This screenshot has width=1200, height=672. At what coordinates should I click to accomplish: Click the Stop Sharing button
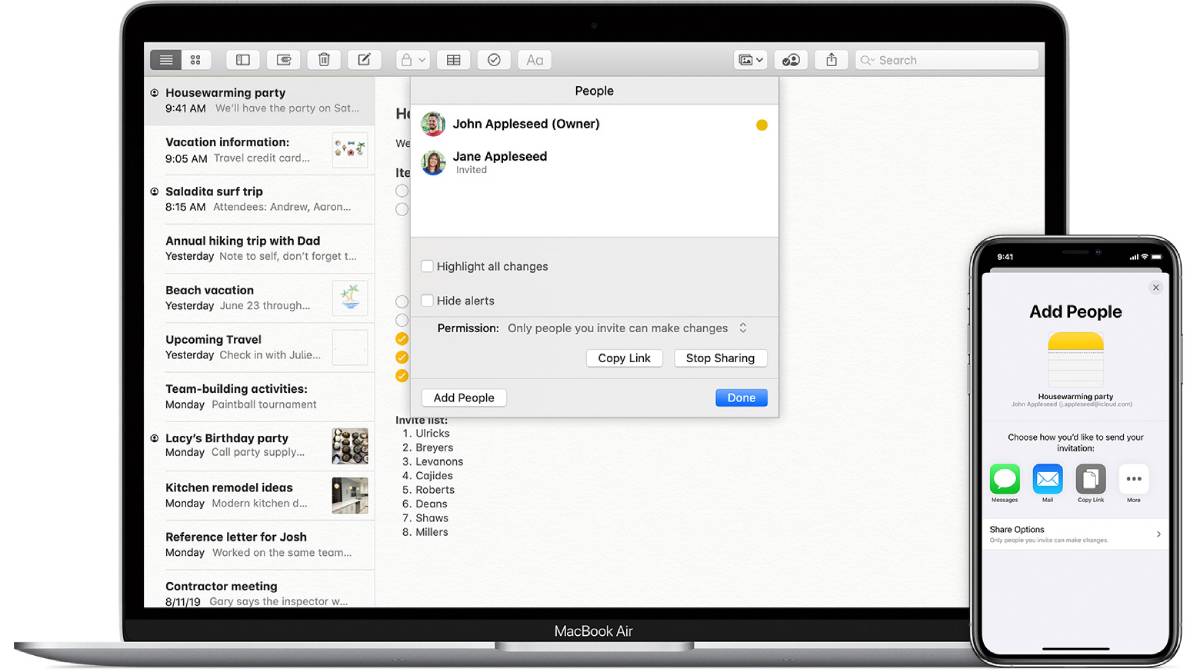[720, 358]
